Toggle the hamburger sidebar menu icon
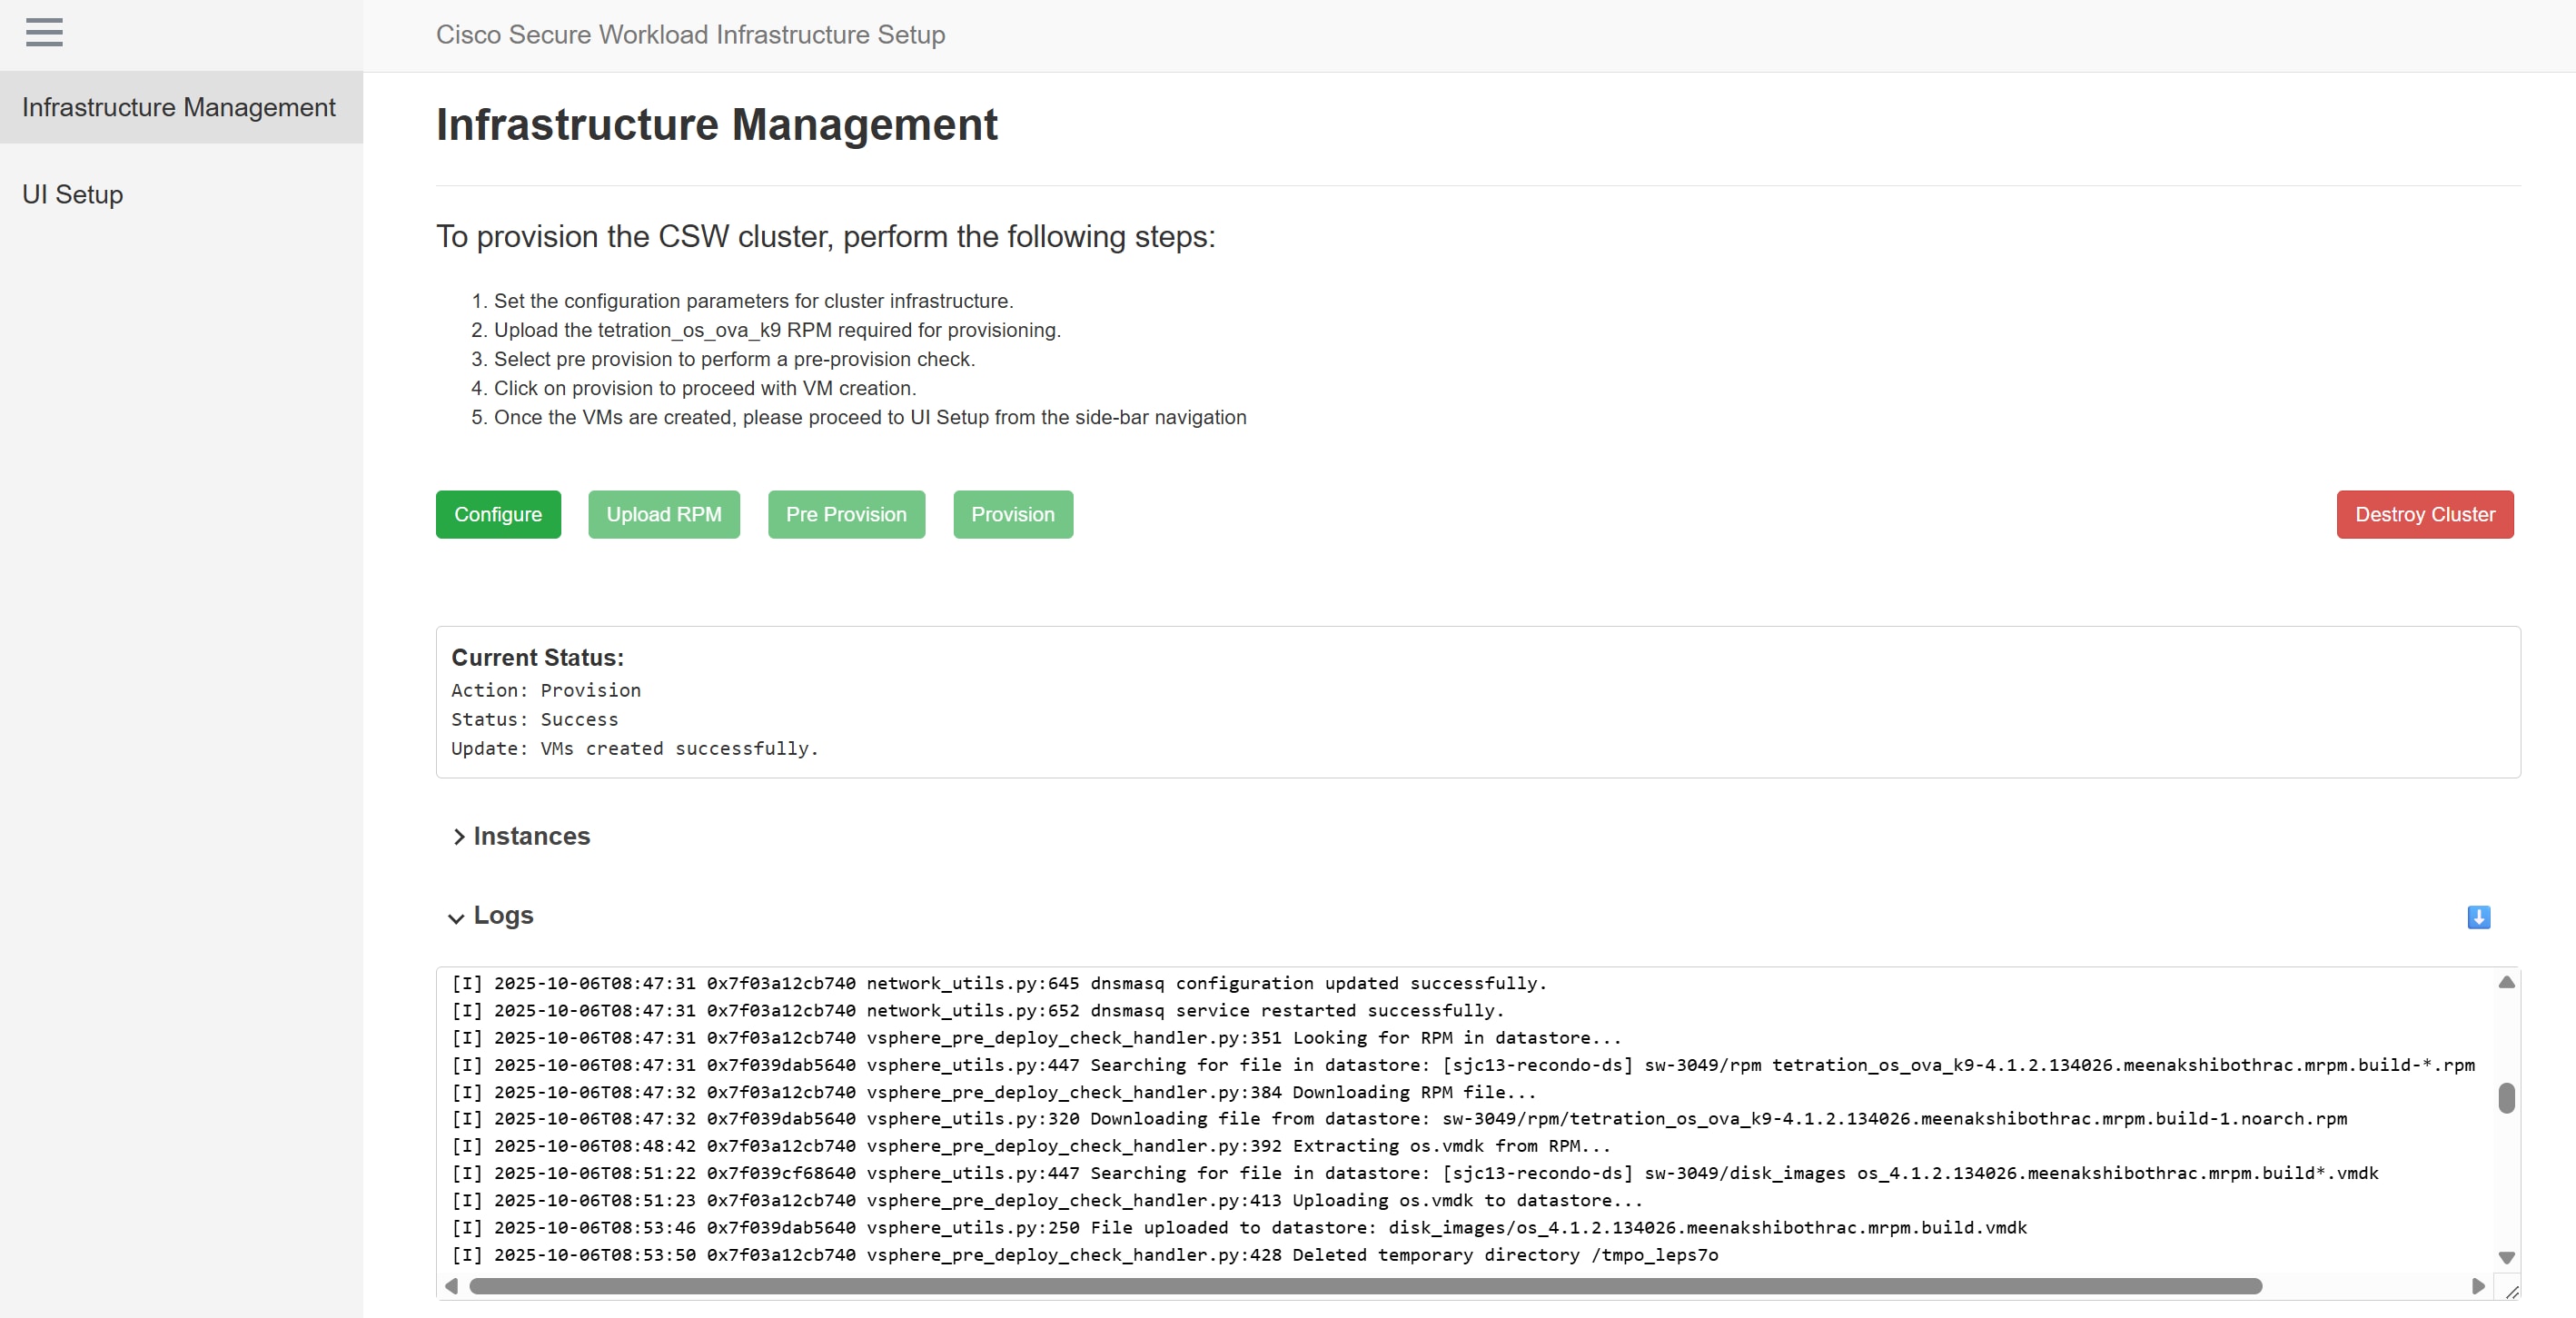2576x1318 pixels. coord(44,33)
